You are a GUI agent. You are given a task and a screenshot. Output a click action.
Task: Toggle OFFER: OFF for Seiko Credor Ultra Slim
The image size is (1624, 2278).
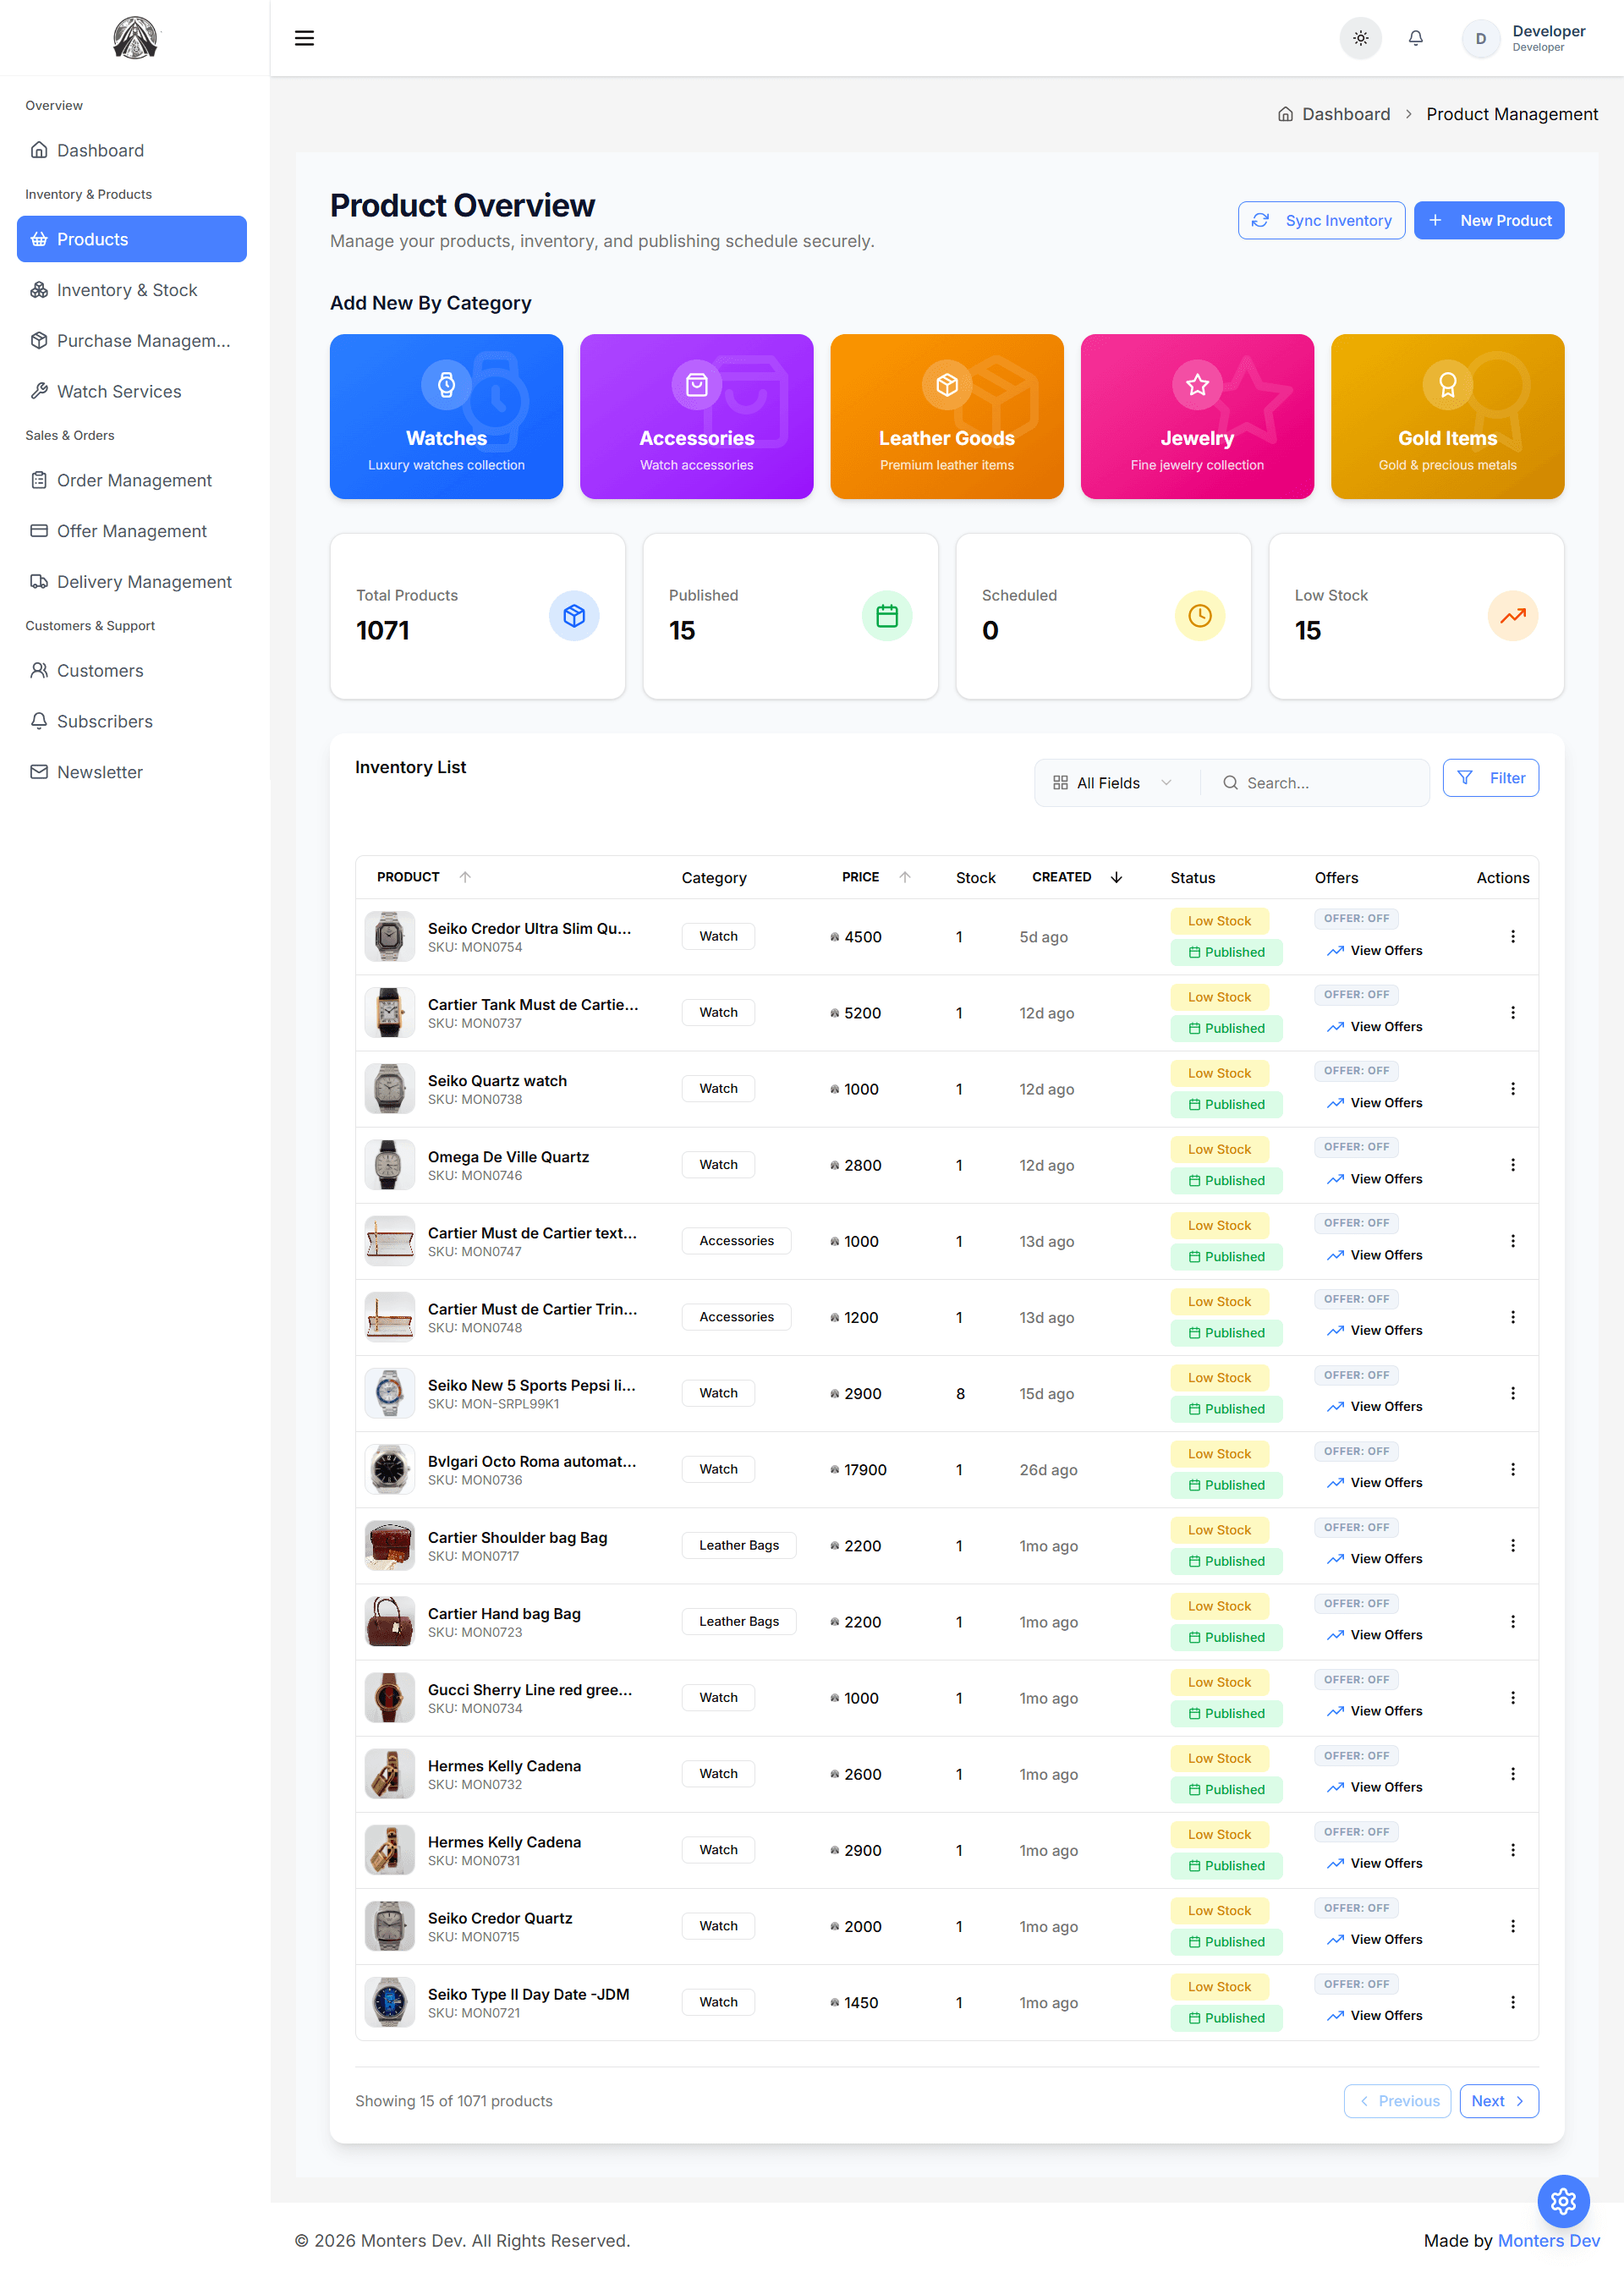pyautogui.click(x=1356, y=918)
